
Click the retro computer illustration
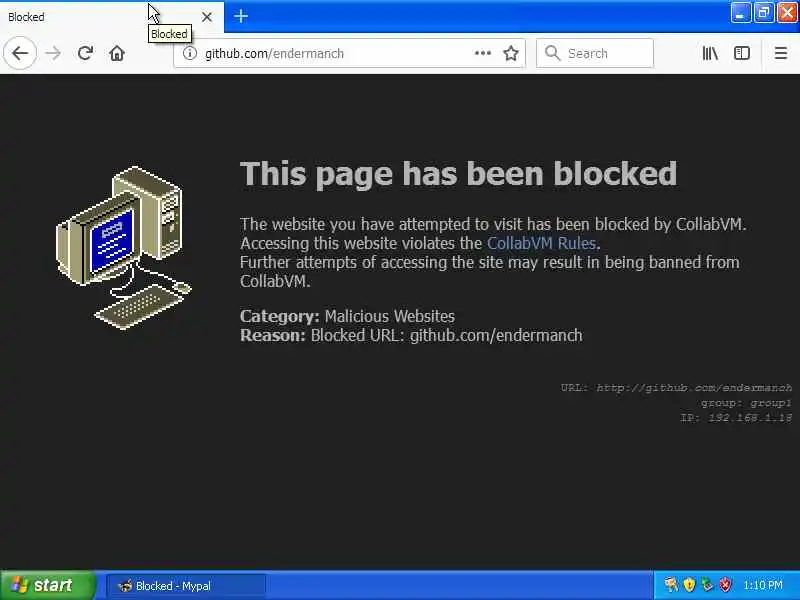pyautogui.click(x=123, y=248)
